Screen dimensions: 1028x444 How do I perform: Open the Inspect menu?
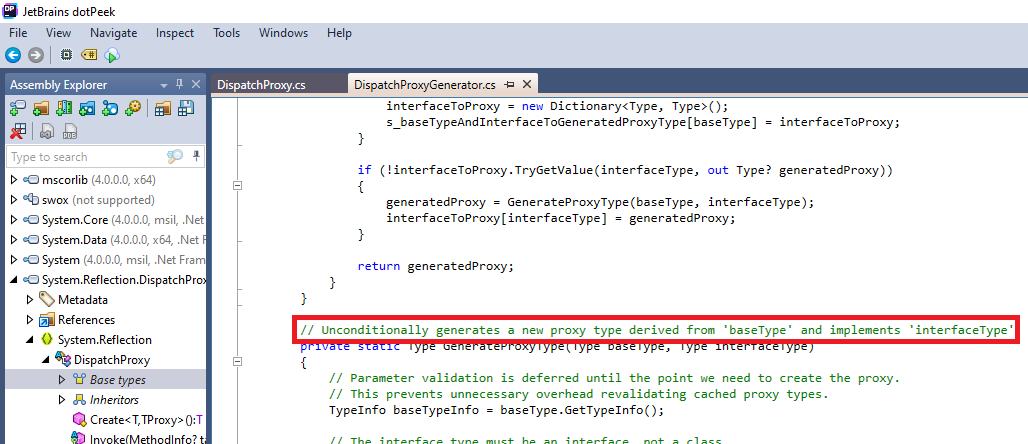(175, 33)
